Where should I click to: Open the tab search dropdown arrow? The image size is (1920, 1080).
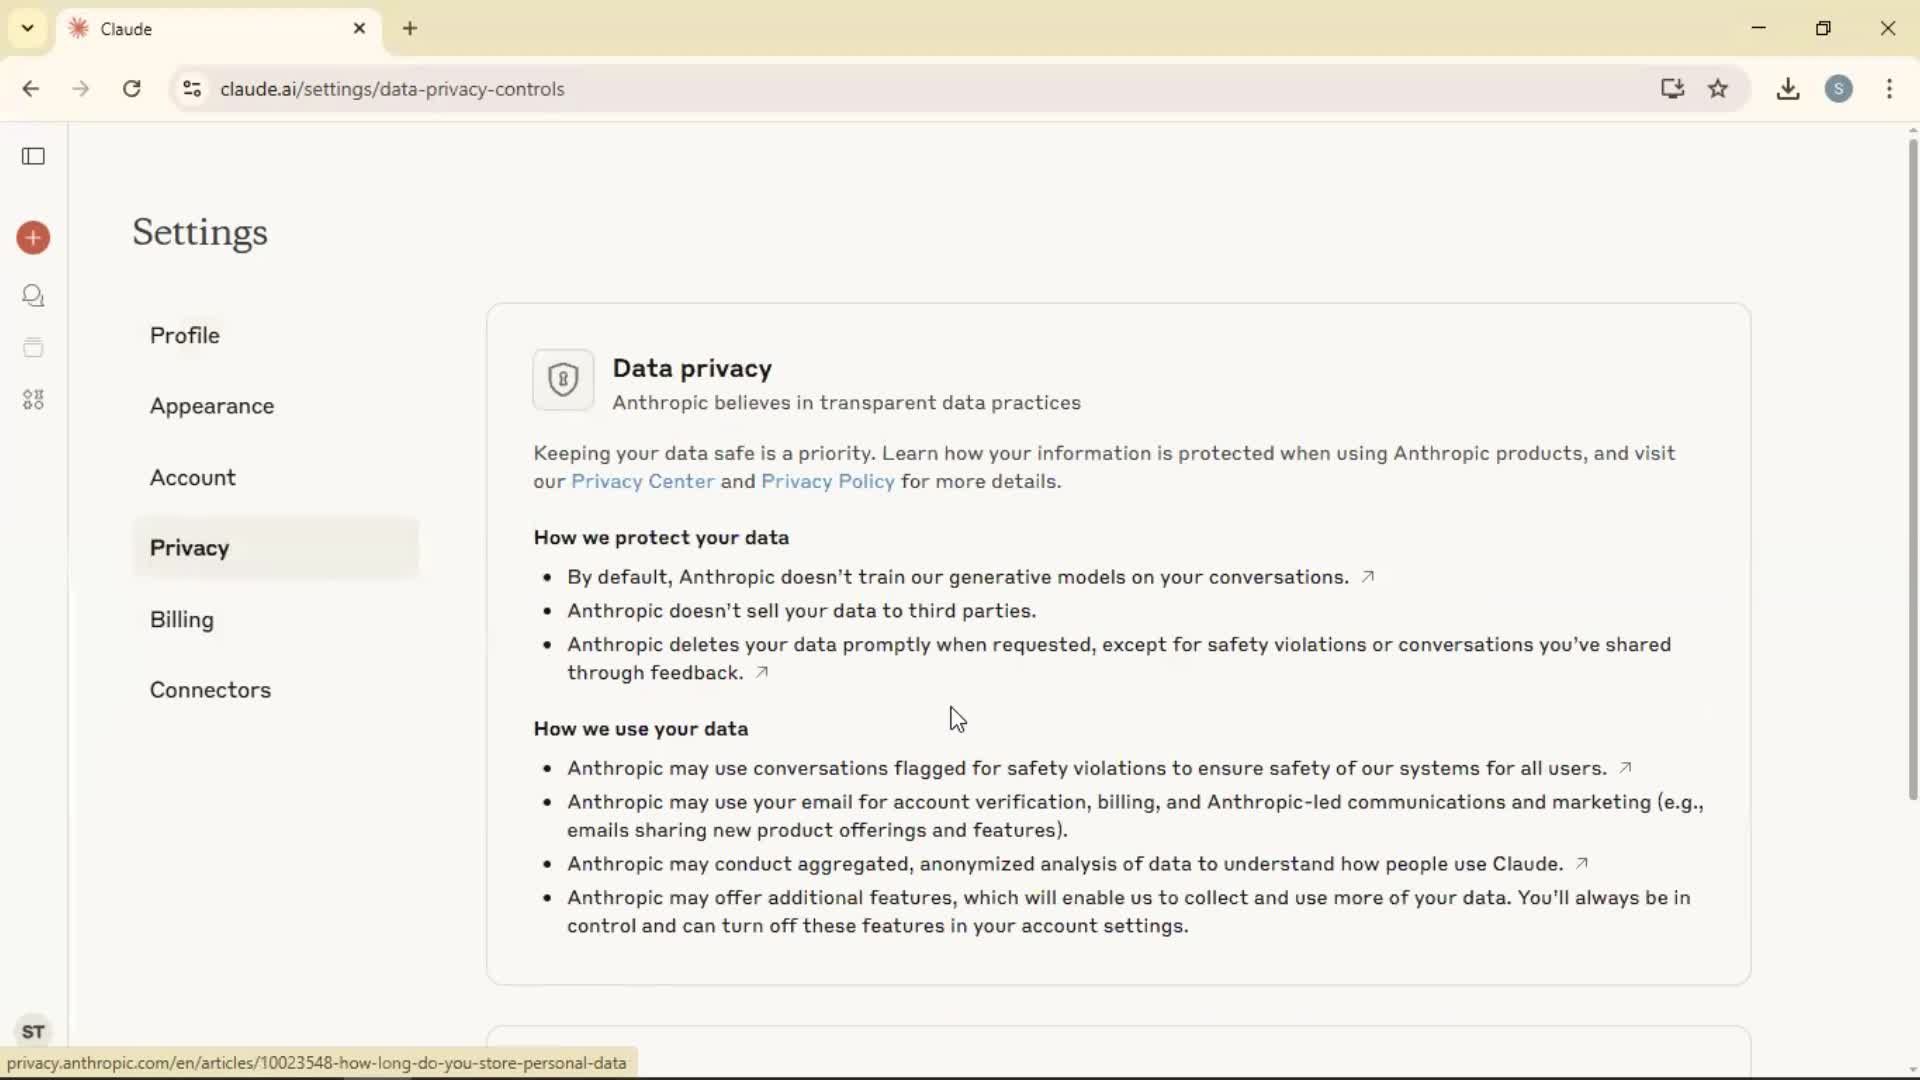pyautogui.click(x=28, y=28)
